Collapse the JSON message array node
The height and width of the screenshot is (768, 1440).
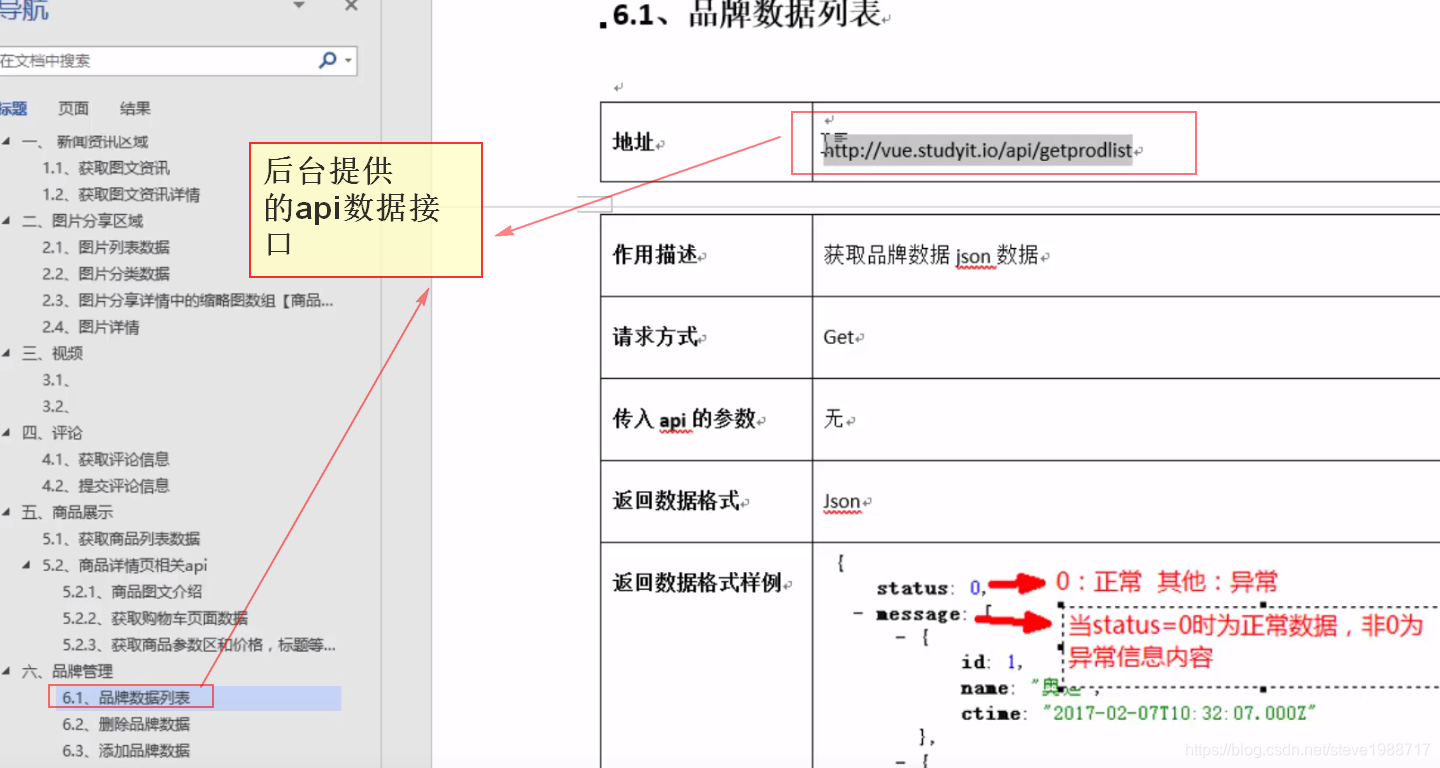pos(859,613)
